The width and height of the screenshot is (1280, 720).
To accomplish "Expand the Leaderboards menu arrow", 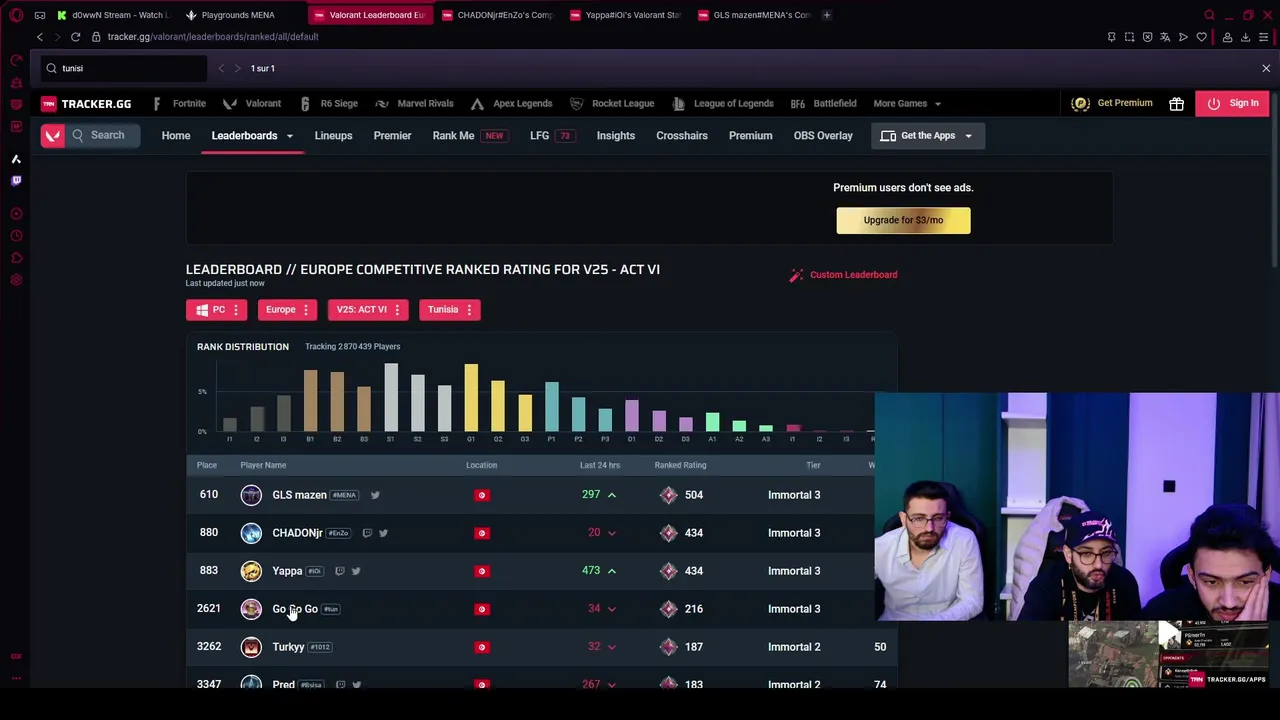I will pyautogui.click(x=290, y=136).
